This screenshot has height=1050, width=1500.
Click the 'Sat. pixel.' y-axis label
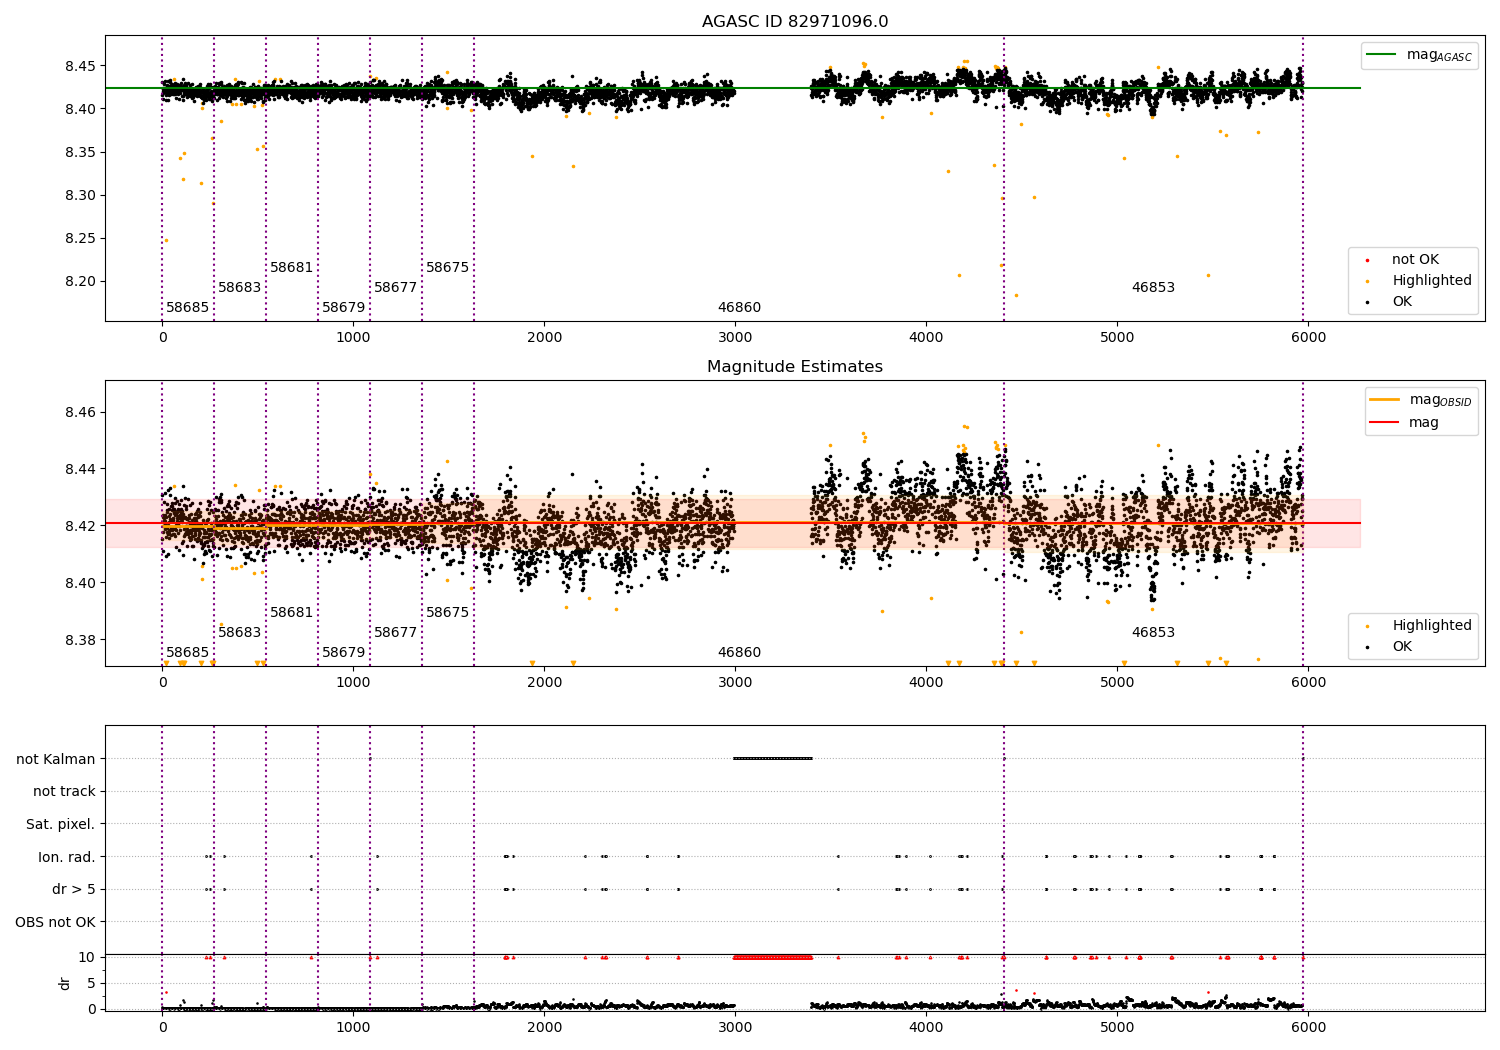61,825
